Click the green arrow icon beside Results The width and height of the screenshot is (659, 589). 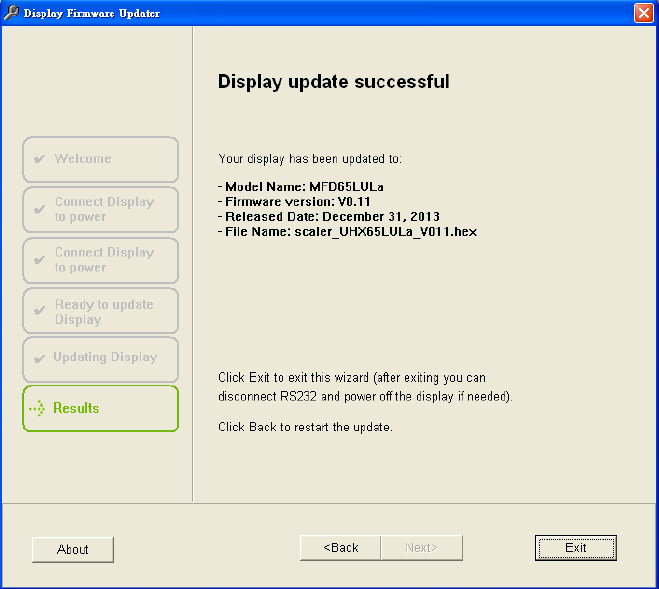(38, 408)
